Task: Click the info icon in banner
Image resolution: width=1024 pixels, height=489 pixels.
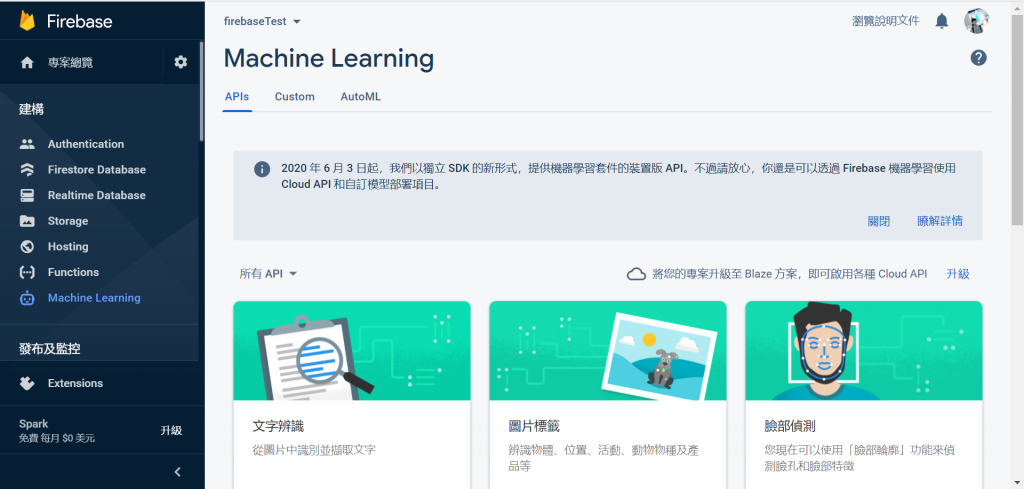Action: click(x=262, y=169)
